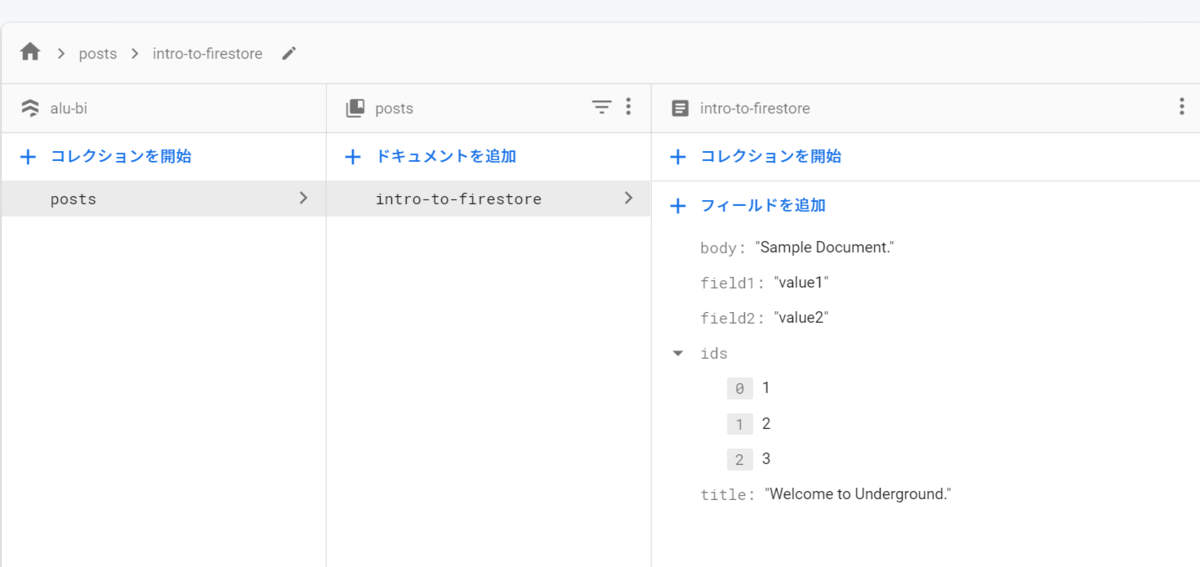Start a subcollection in intro-to-firestore document
The height and width of the screenshot is (567, 1200).
tap(770, 157)
